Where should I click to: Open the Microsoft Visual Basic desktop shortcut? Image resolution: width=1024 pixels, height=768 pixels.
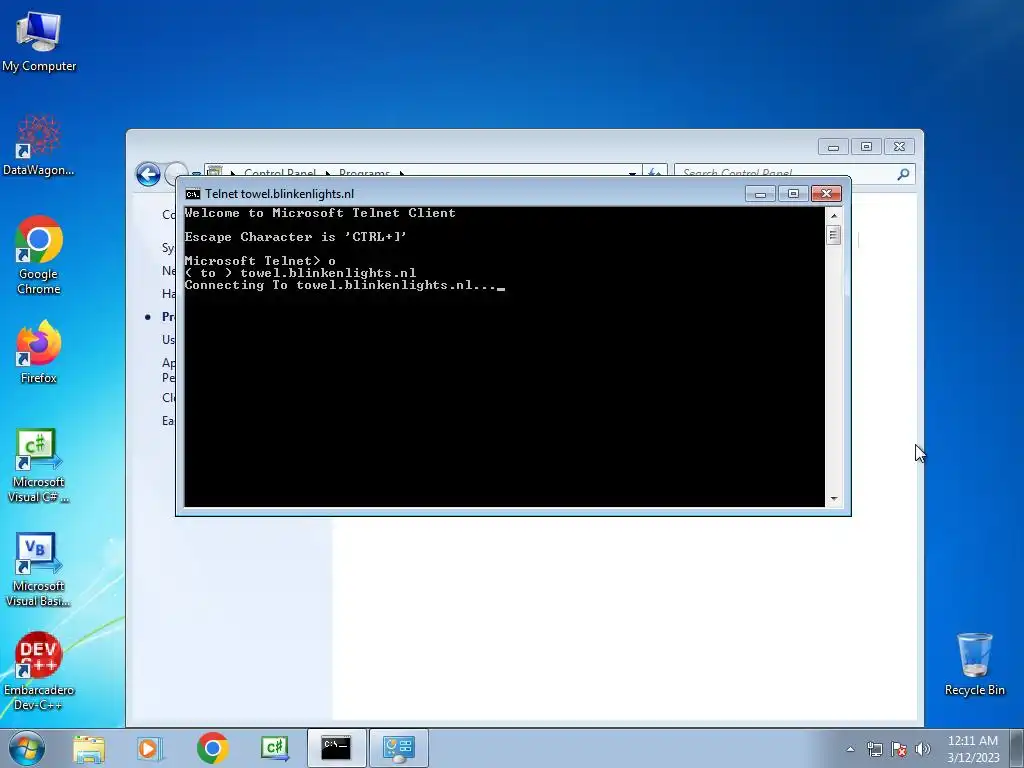(x=39, y=569)
